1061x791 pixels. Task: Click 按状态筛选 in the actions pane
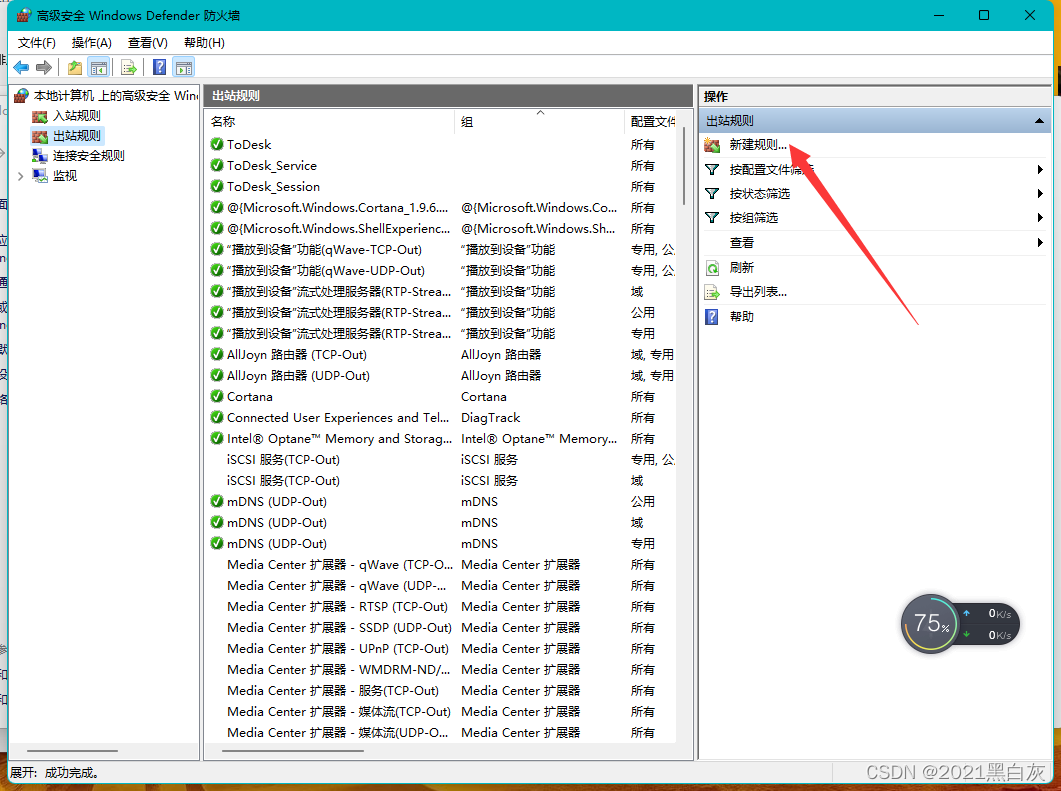759,194
